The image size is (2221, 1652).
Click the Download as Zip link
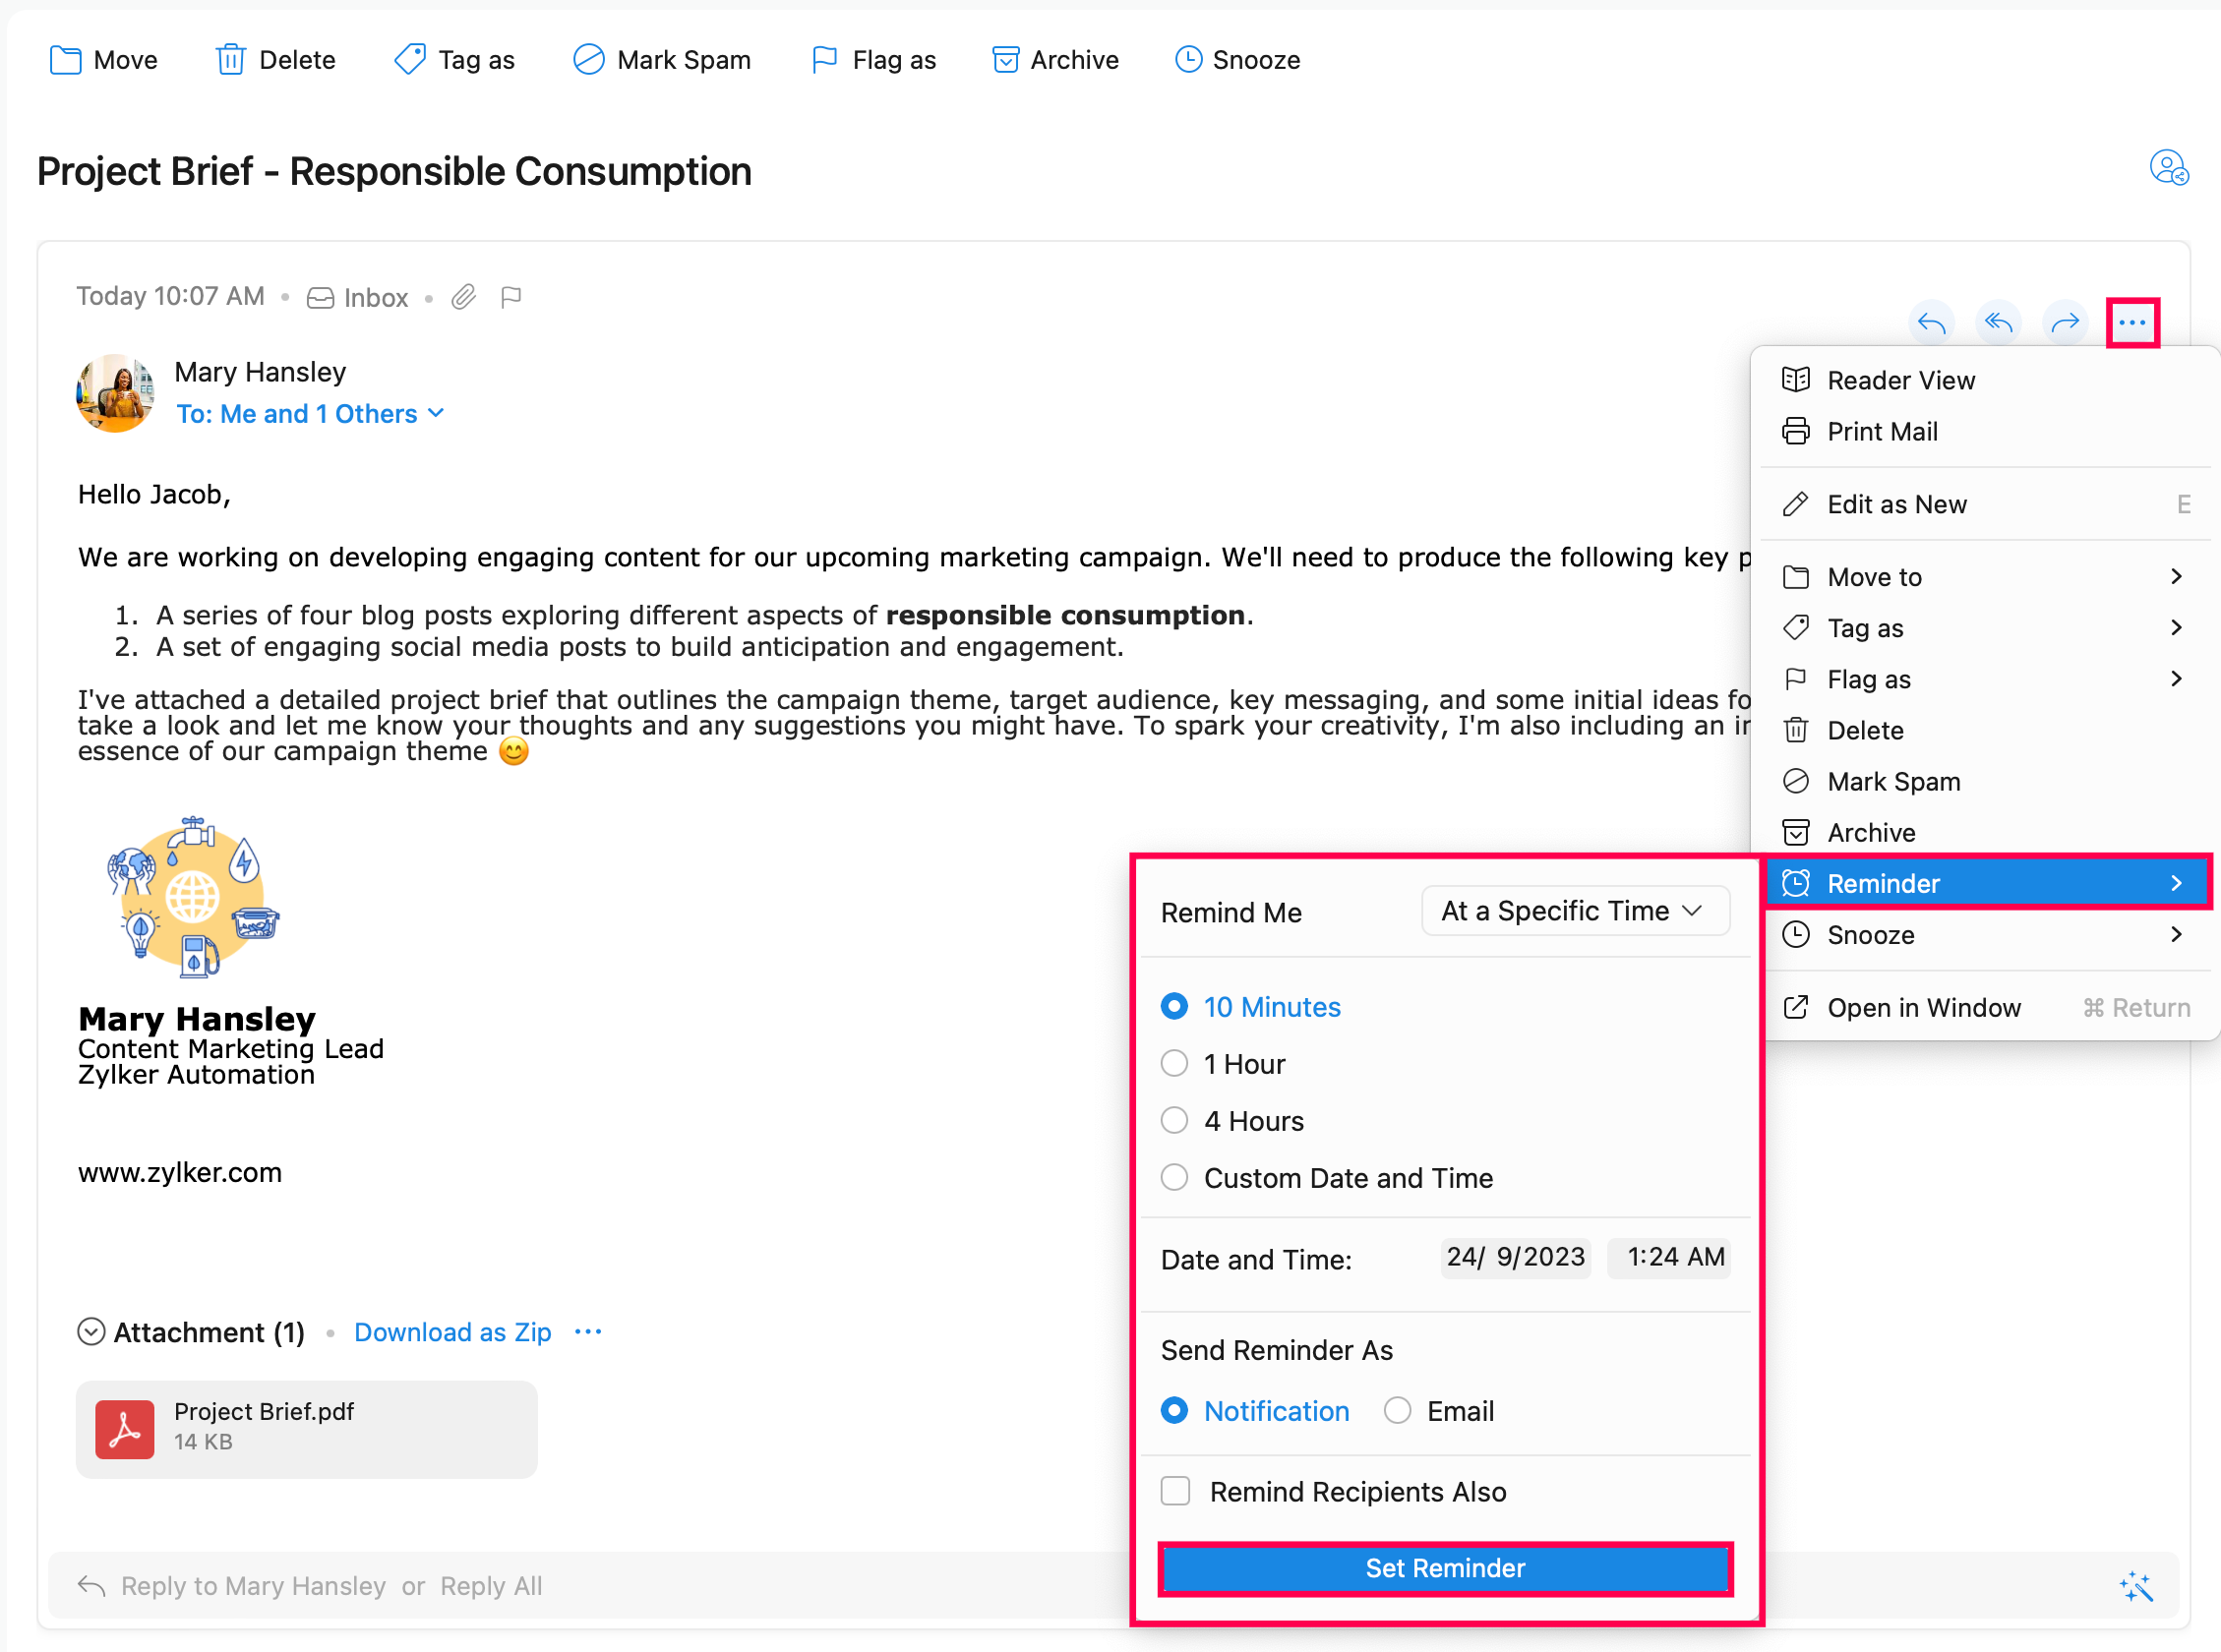(x=452, y=1332)
